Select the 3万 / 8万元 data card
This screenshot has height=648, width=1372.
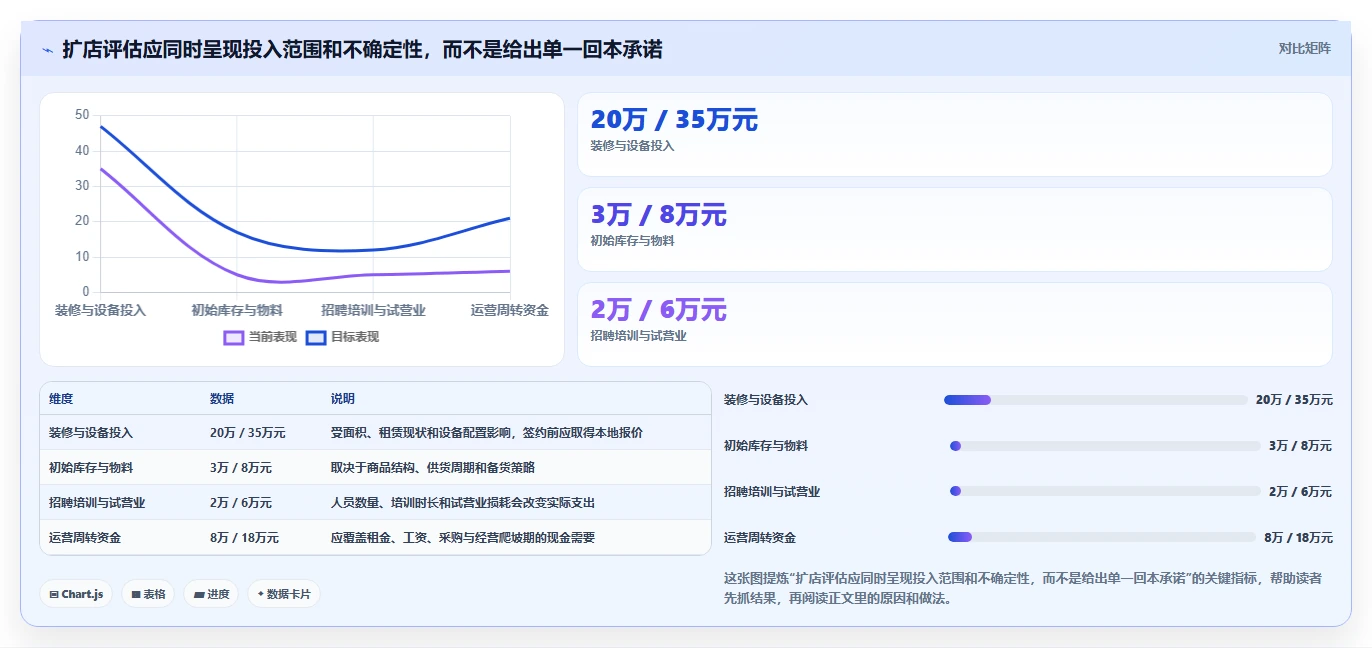pos(955,230)
